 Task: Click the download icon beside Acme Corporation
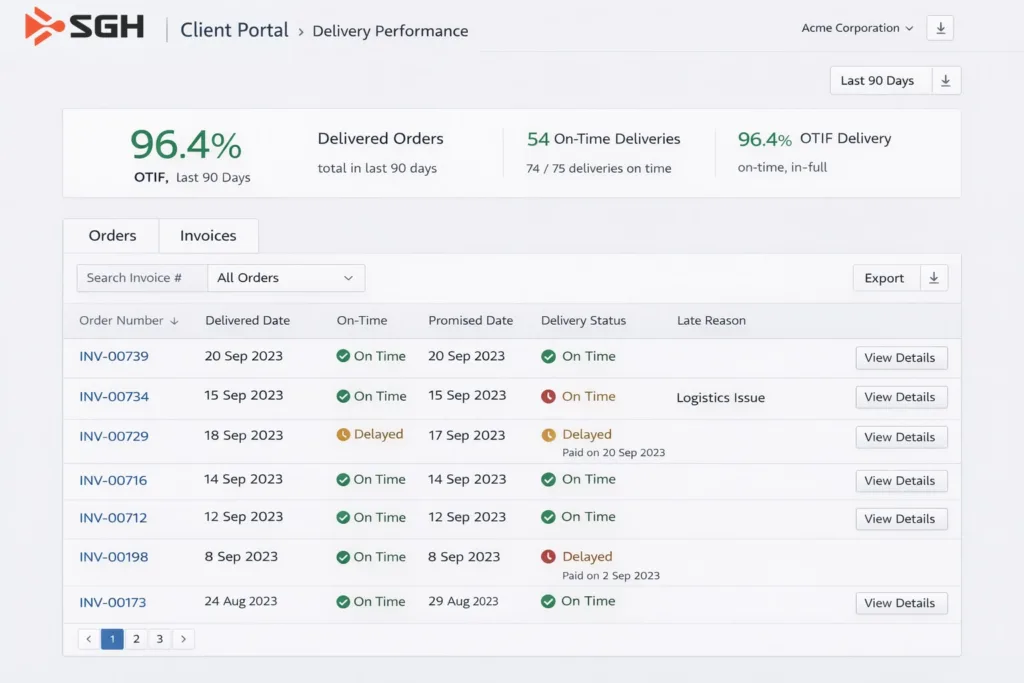[940, 28]
